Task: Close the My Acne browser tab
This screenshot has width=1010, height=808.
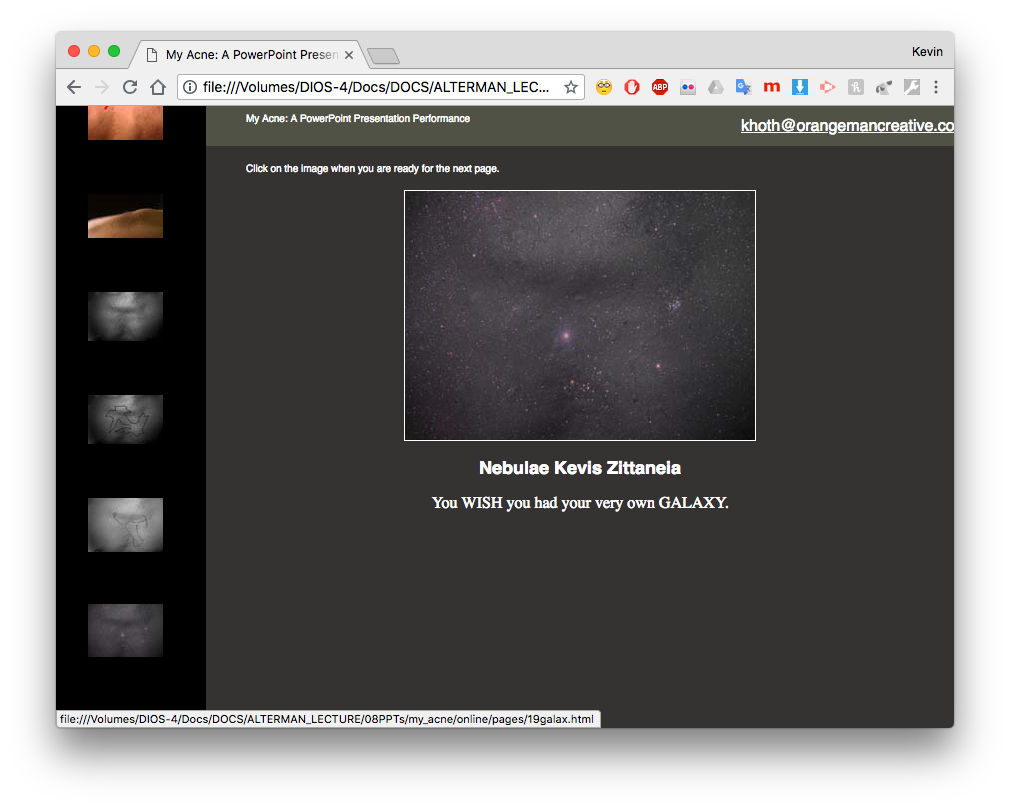Action: tap(348, 55)
